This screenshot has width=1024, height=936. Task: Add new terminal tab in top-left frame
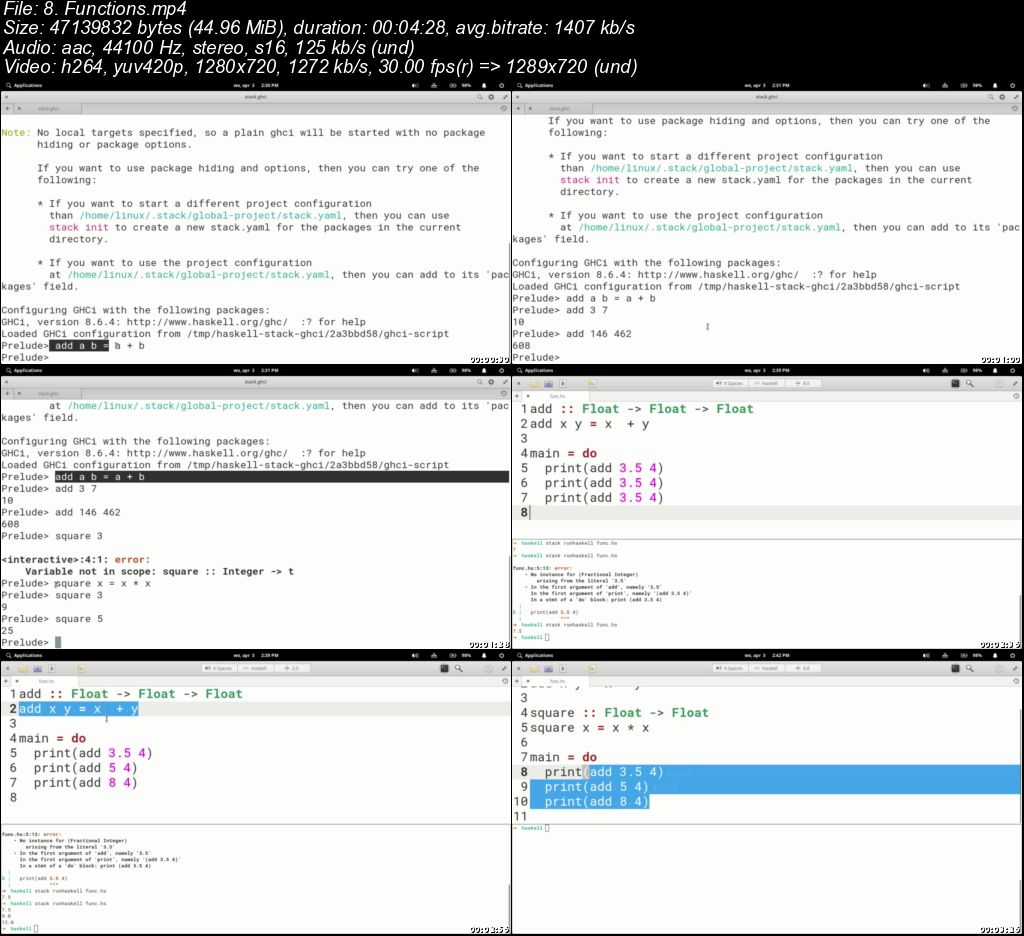[x=7, y=108]
